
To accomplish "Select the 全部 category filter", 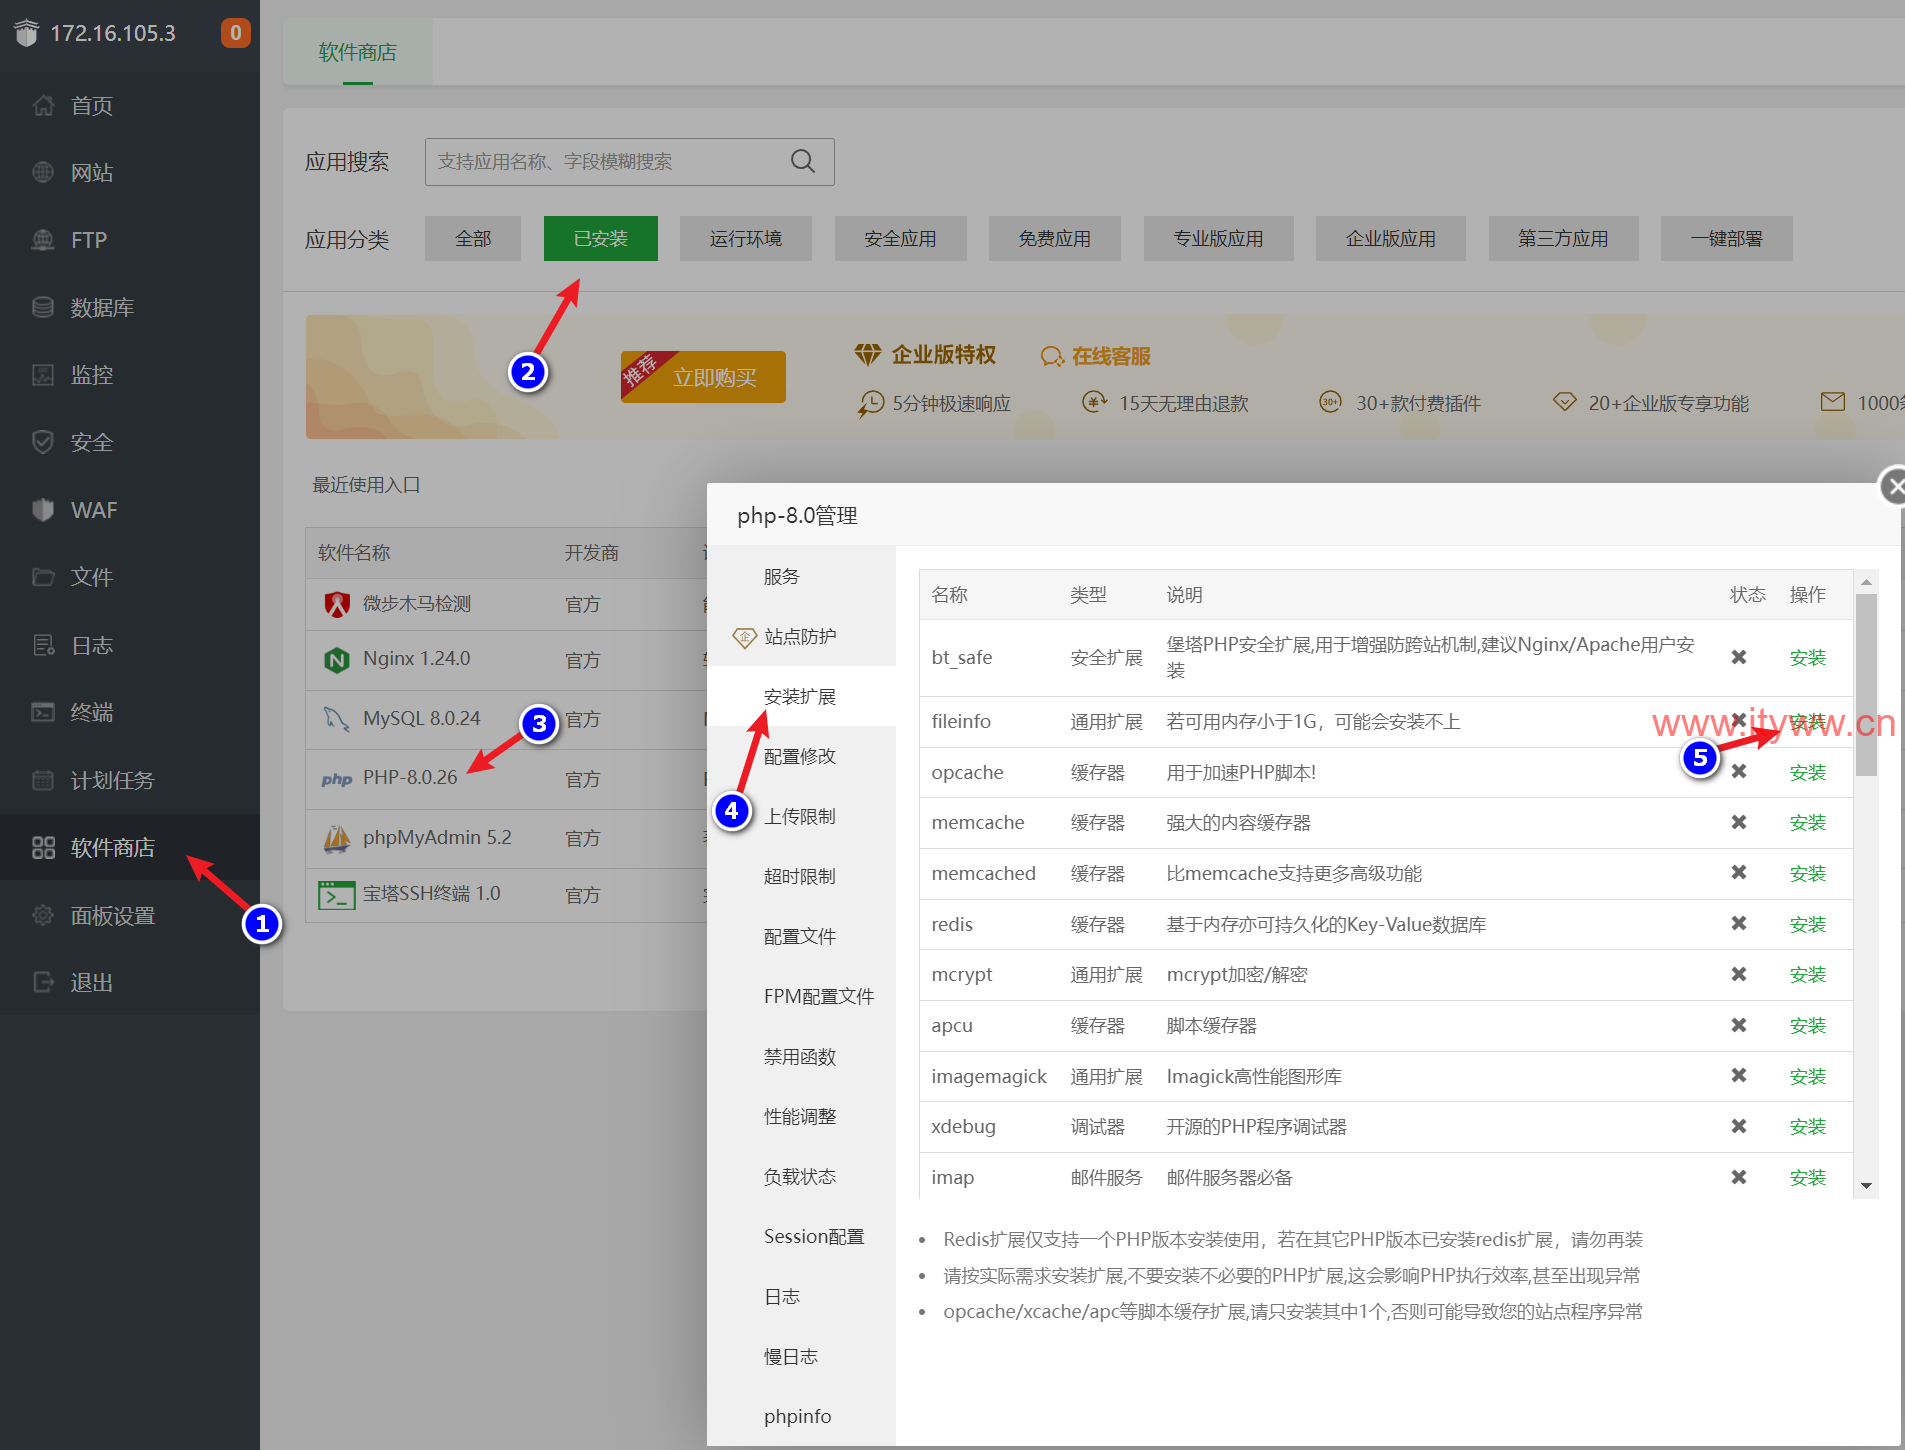I will 473,239.
